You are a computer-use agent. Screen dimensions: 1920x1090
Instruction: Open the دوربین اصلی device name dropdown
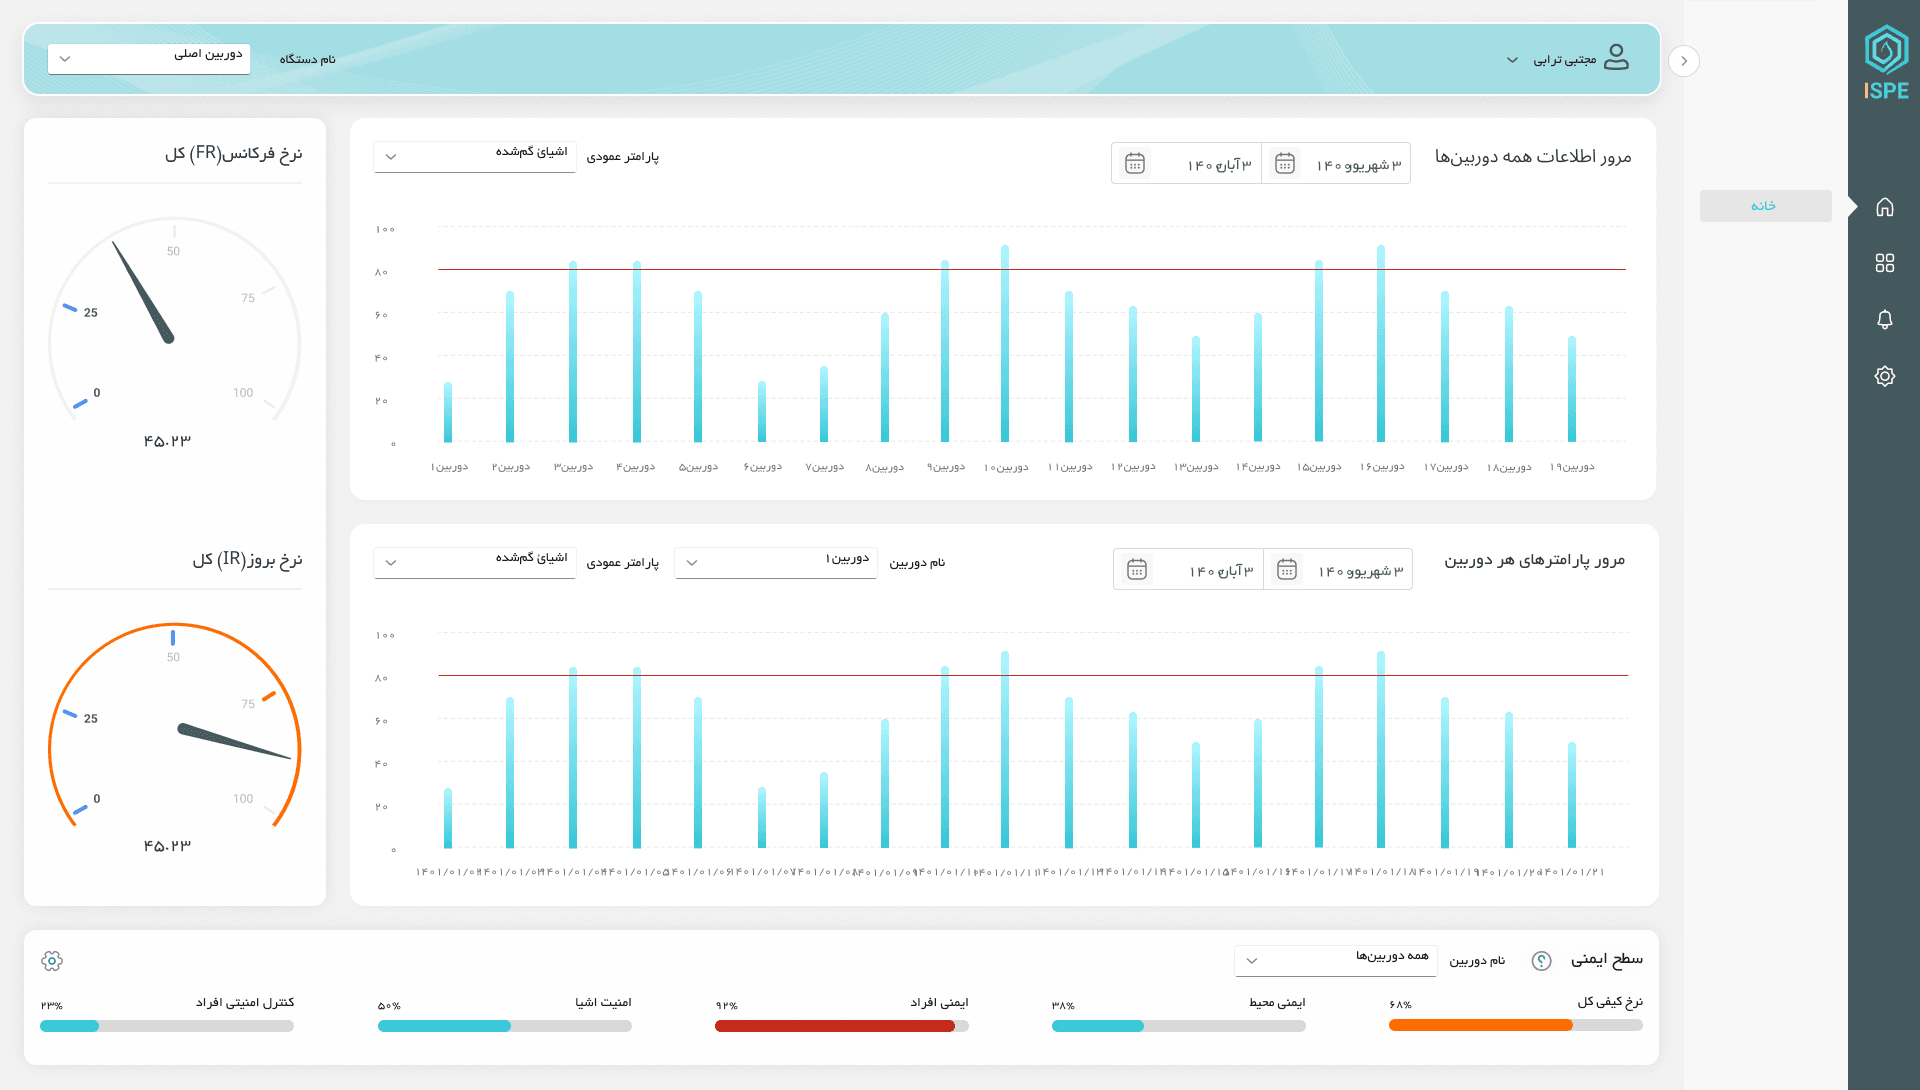point(149,58)
